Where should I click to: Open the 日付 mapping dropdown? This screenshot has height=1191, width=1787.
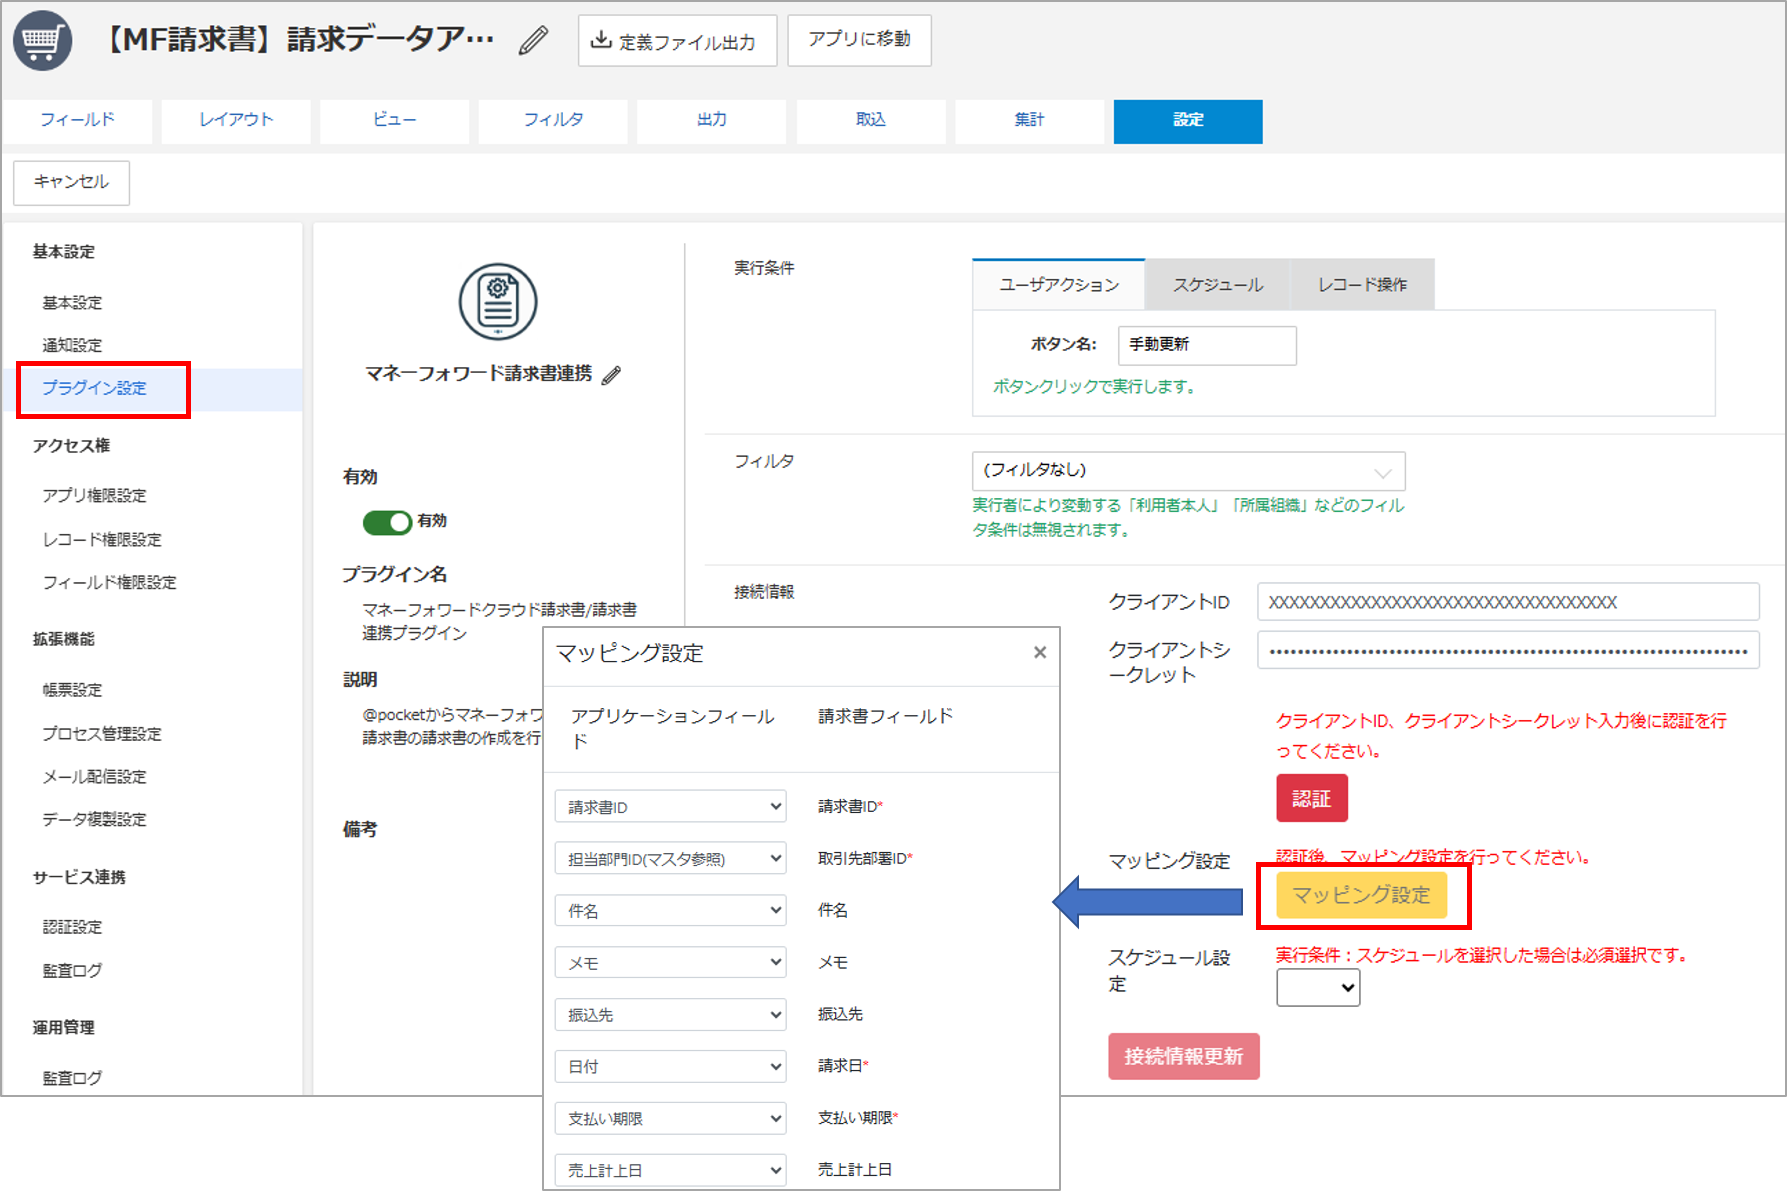[670, 1066]
